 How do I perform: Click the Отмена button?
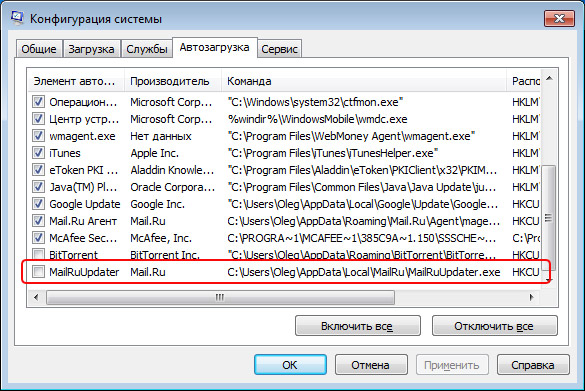point(371,365)
